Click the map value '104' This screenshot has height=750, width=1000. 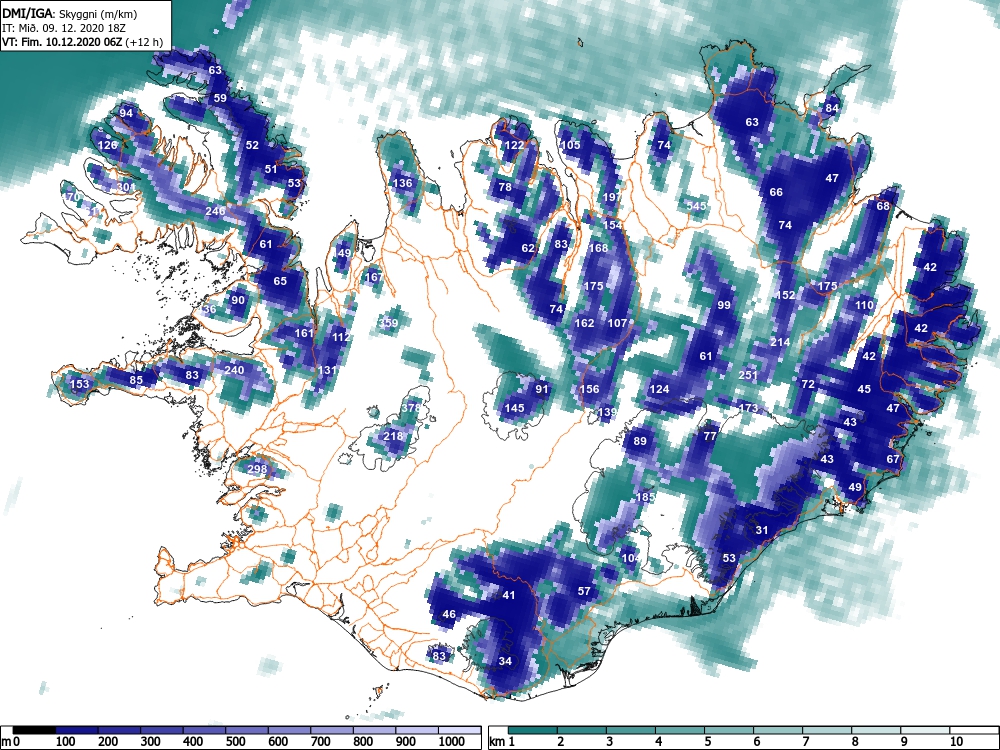pyautogui.click(x=631, y=557)
